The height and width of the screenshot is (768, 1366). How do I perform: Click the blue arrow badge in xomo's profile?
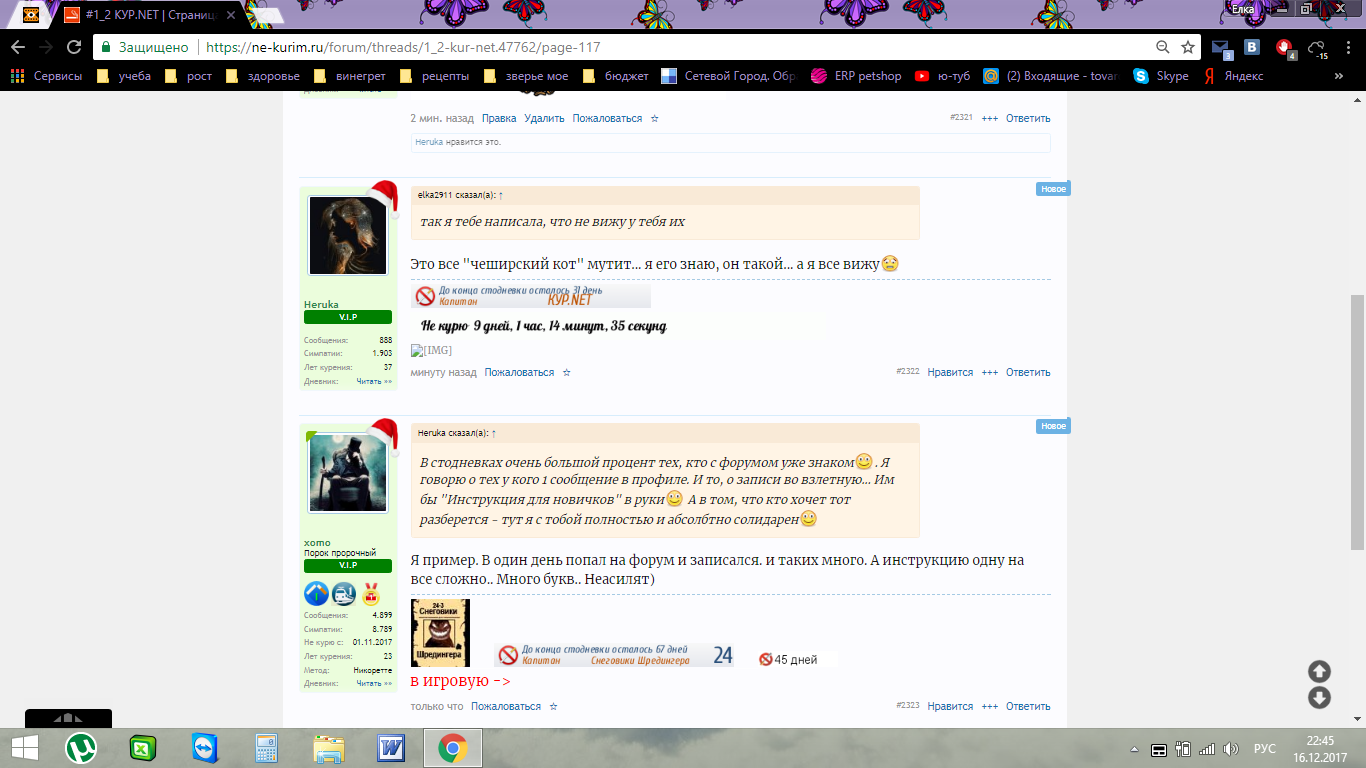pyautogui.click(x=316, y=593)
